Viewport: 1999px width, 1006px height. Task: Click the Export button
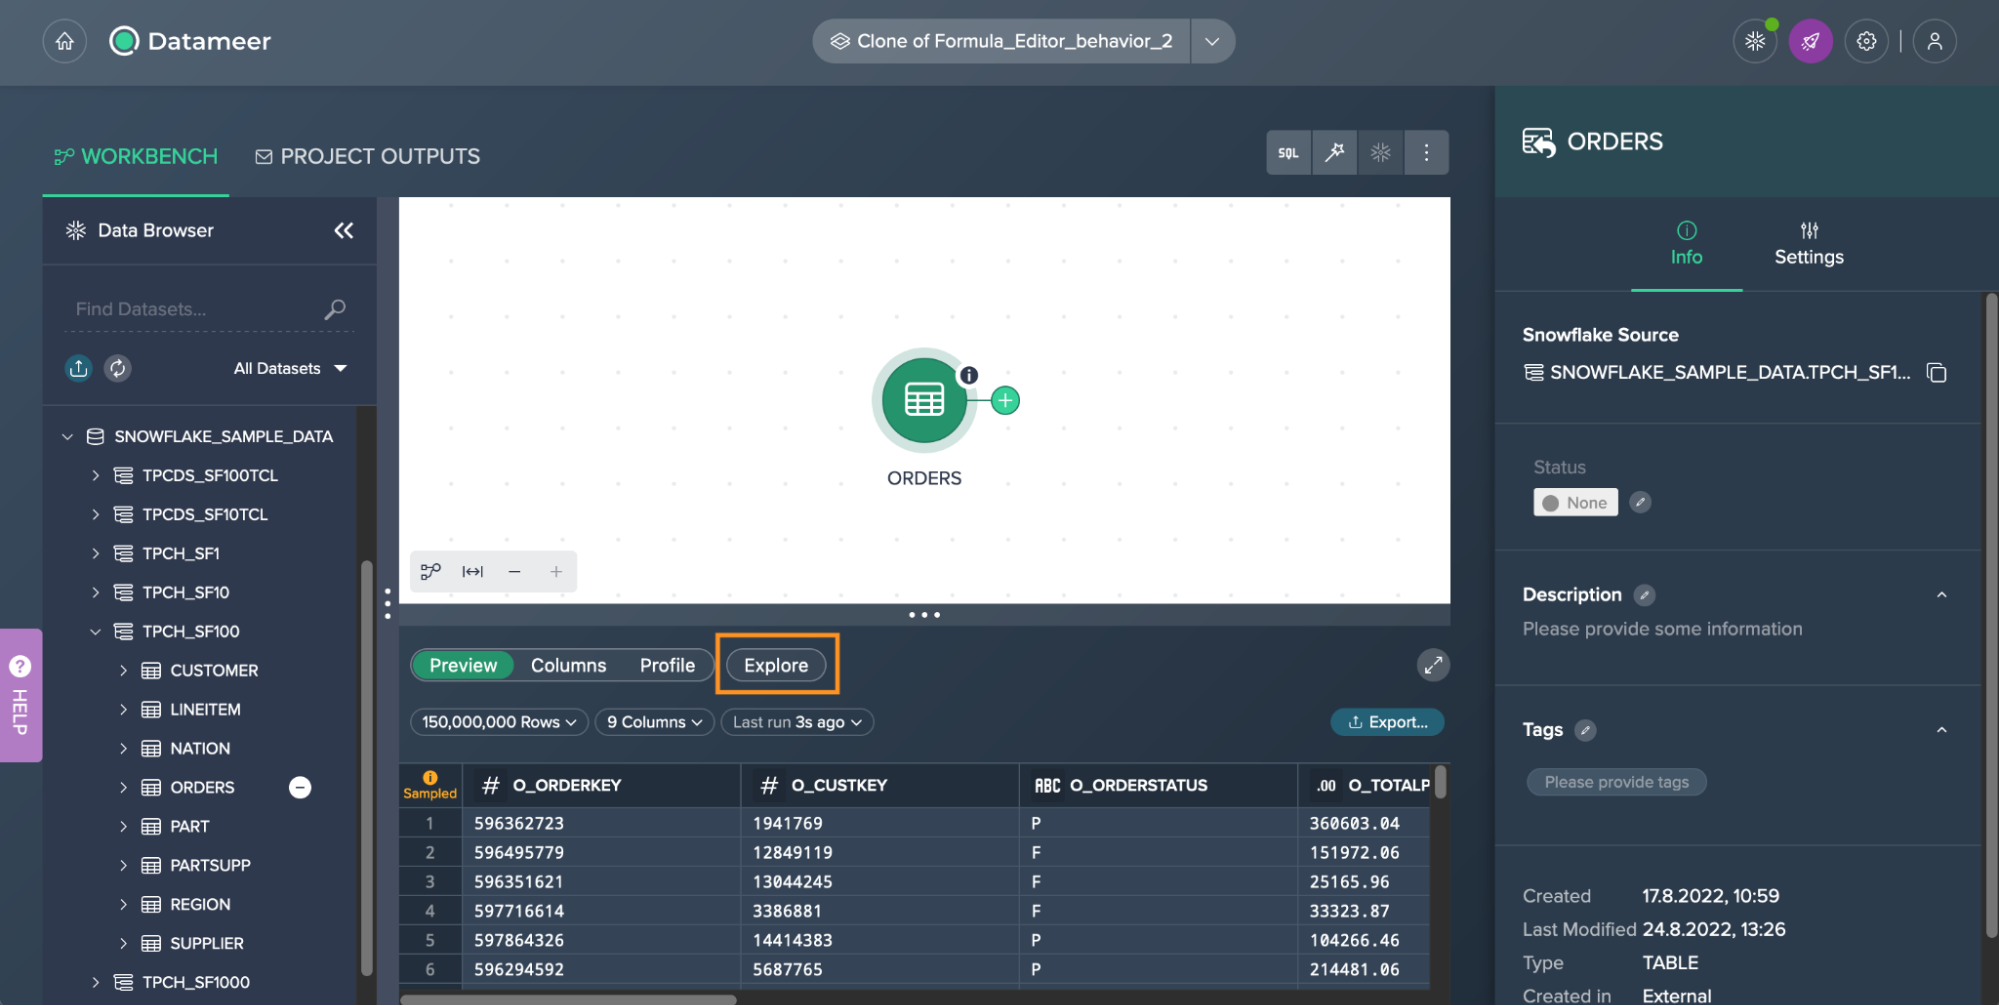(1387, 722)
